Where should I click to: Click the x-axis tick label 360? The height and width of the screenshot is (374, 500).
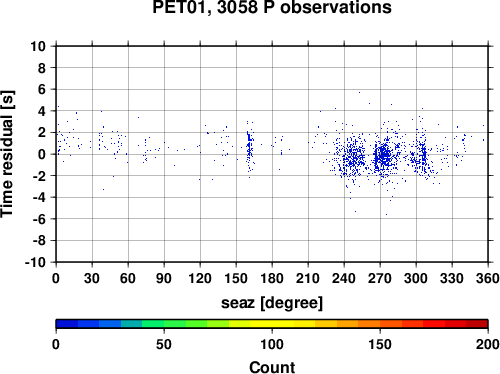coord(488,278)
